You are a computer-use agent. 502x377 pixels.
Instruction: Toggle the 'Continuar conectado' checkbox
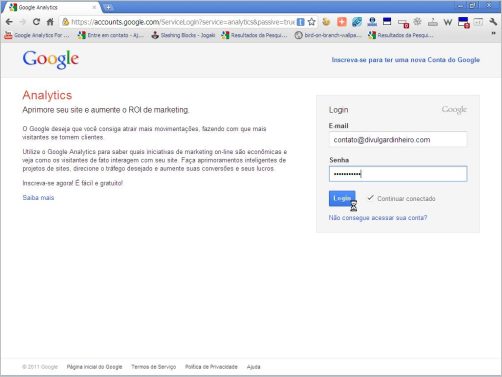(370, 198)
